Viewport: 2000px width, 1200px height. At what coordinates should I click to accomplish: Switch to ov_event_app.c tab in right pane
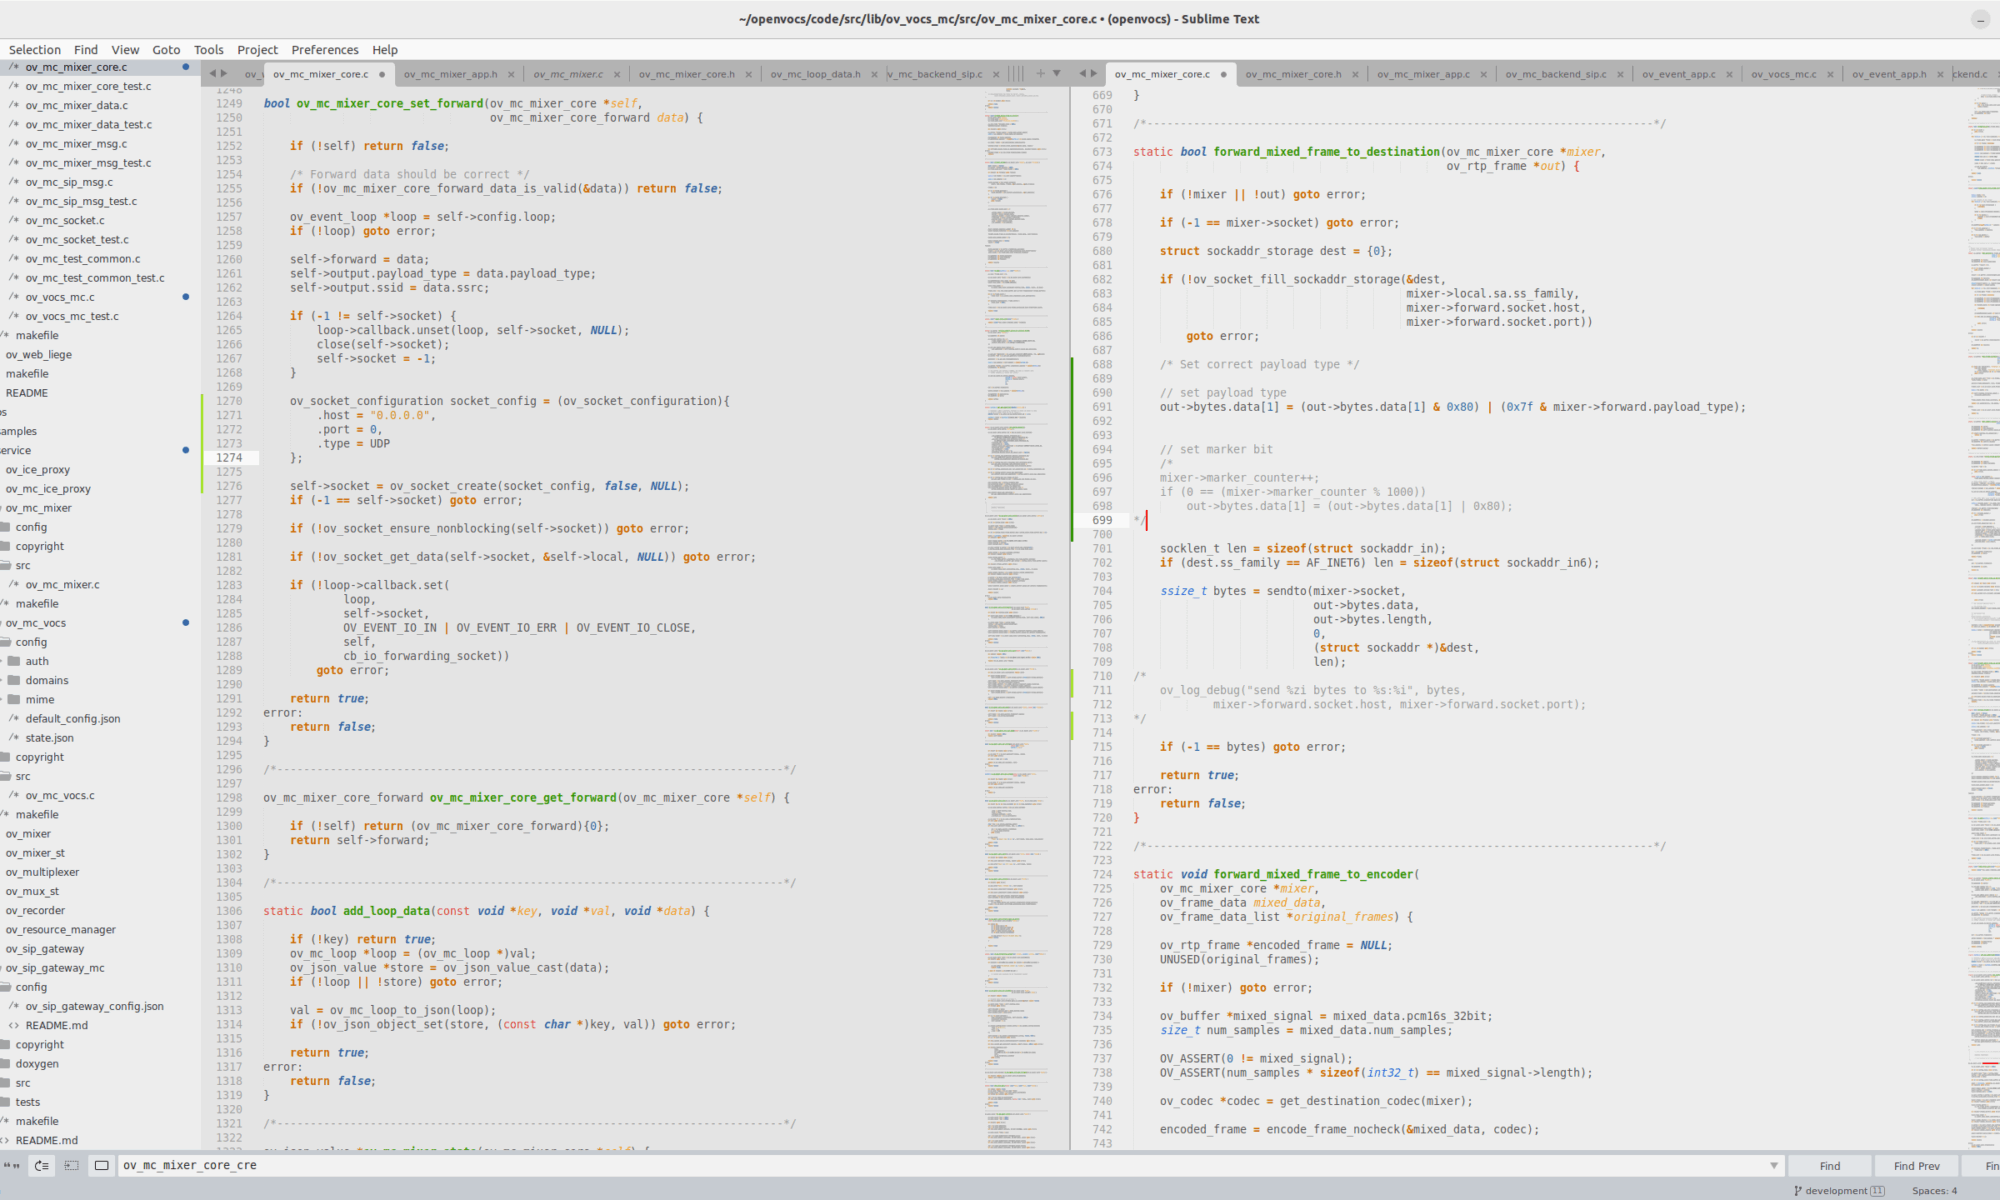click(1678, 74)
